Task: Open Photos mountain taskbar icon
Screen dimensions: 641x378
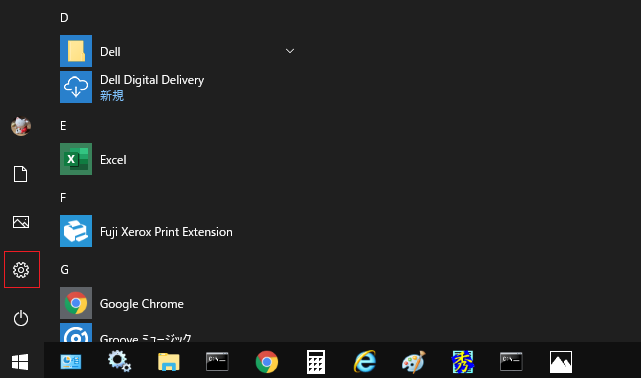Action: [x=561, y=362]
